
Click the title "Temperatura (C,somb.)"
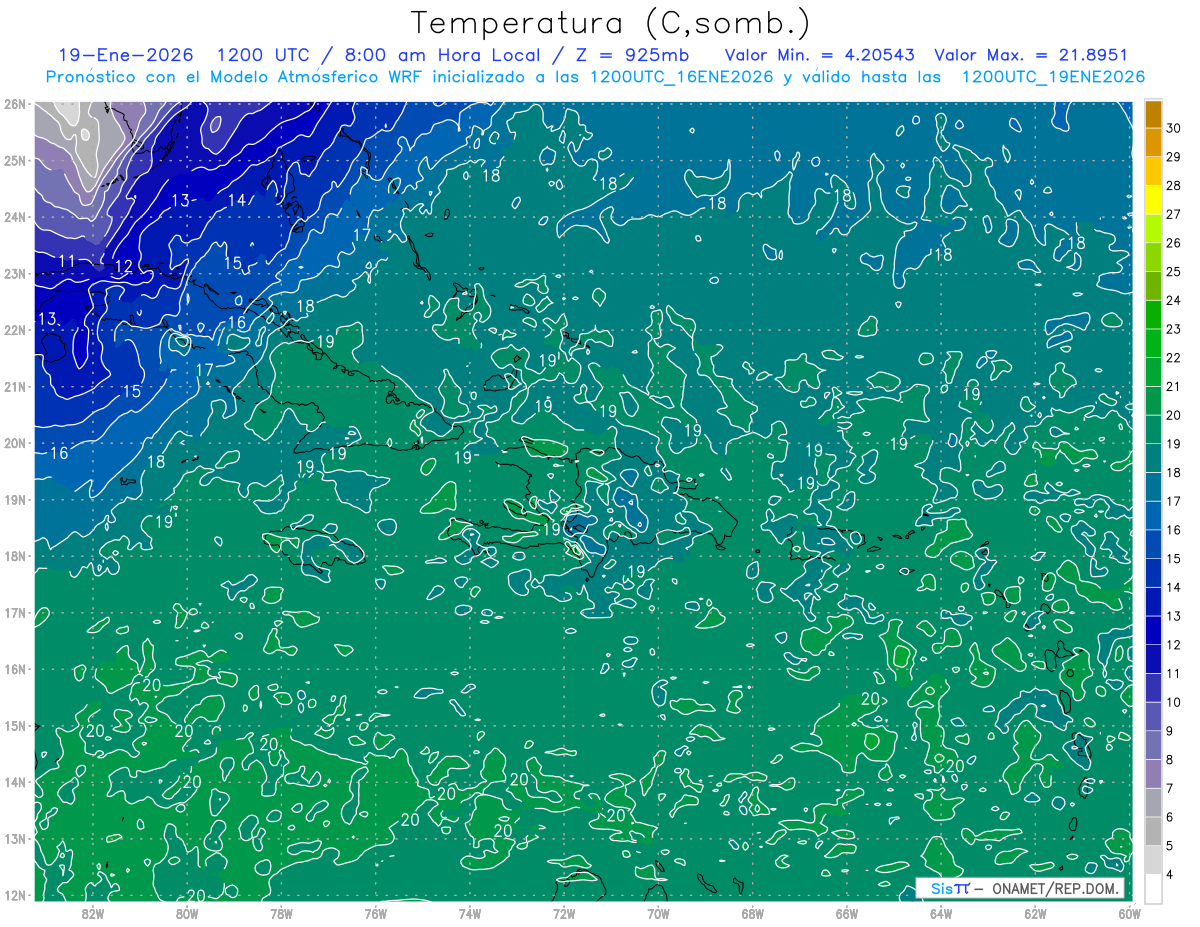click(611, 24)
